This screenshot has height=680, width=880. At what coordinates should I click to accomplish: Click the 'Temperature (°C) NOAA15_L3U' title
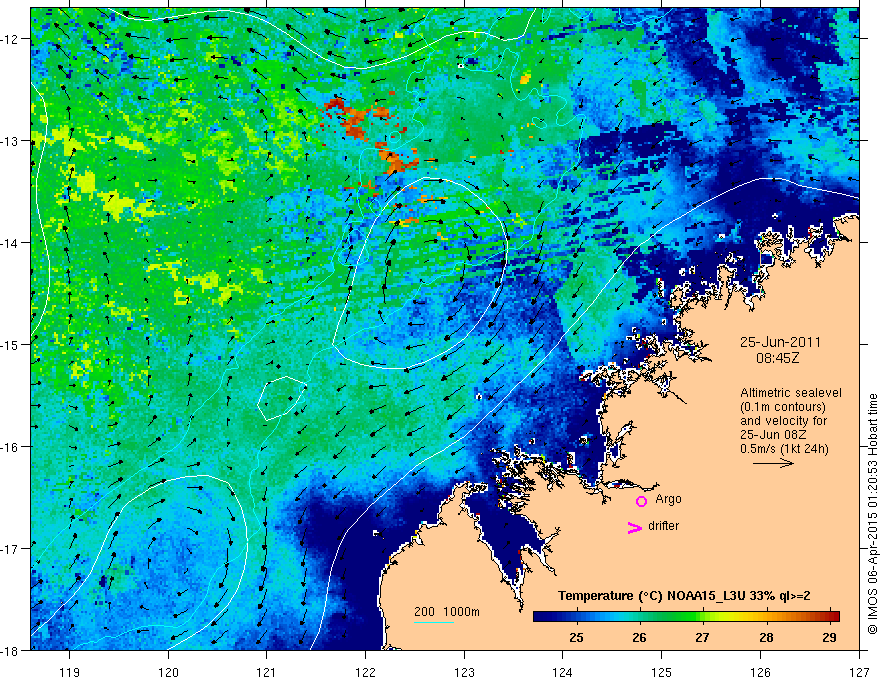pyautogui.click(x=651, y=596)
